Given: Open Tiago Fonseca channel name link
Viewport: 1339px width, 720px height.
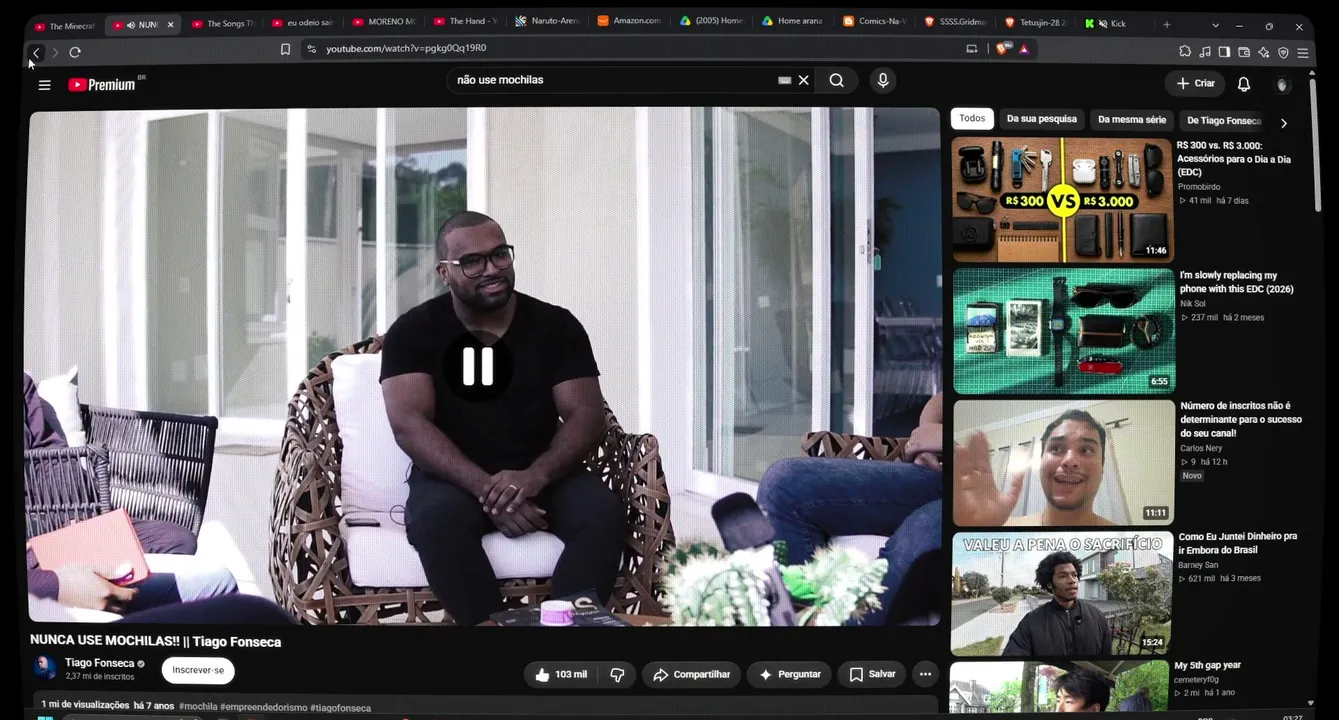Looking at the screenshot, I should 99,663.
